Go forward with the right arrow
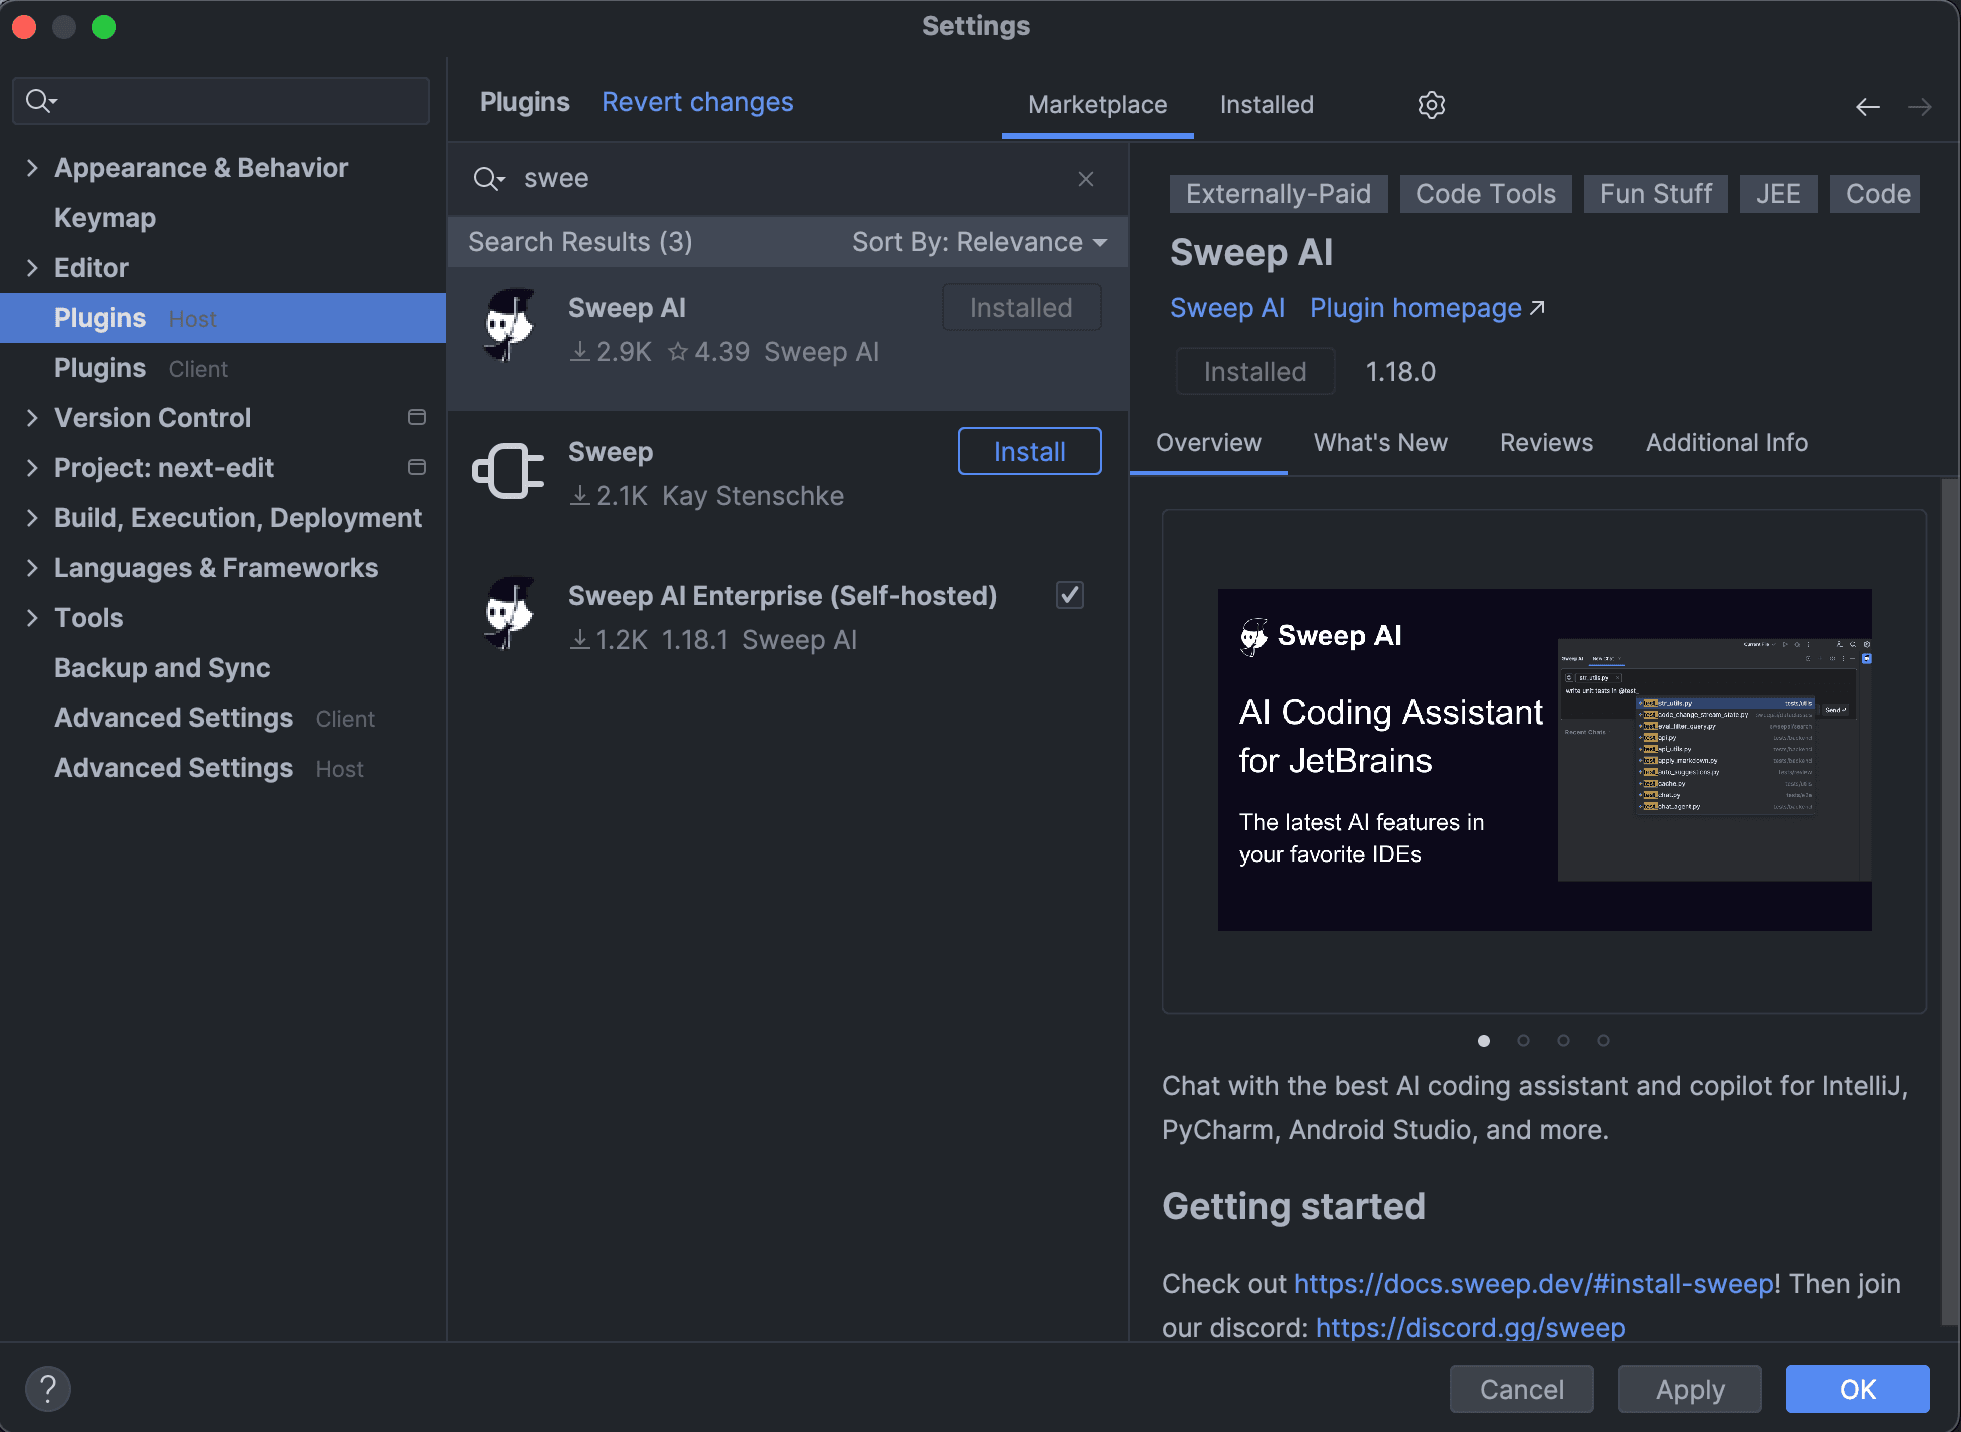Screen dimensions: 1961x1432 [x=1919, y=106]
